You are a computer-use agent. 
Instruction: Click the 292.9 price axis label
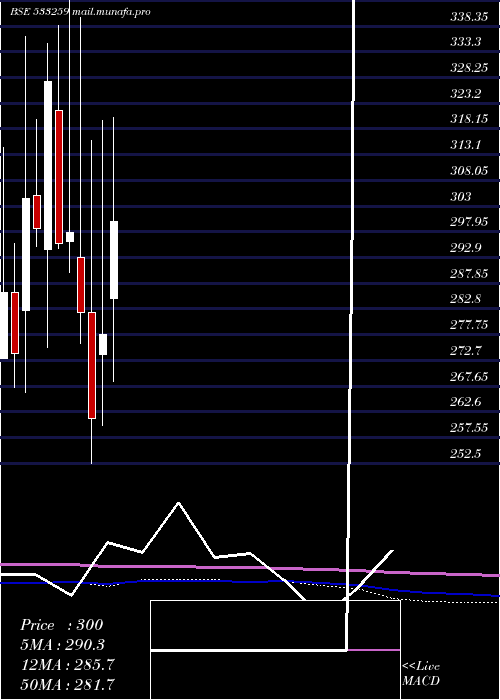[465, 247]
